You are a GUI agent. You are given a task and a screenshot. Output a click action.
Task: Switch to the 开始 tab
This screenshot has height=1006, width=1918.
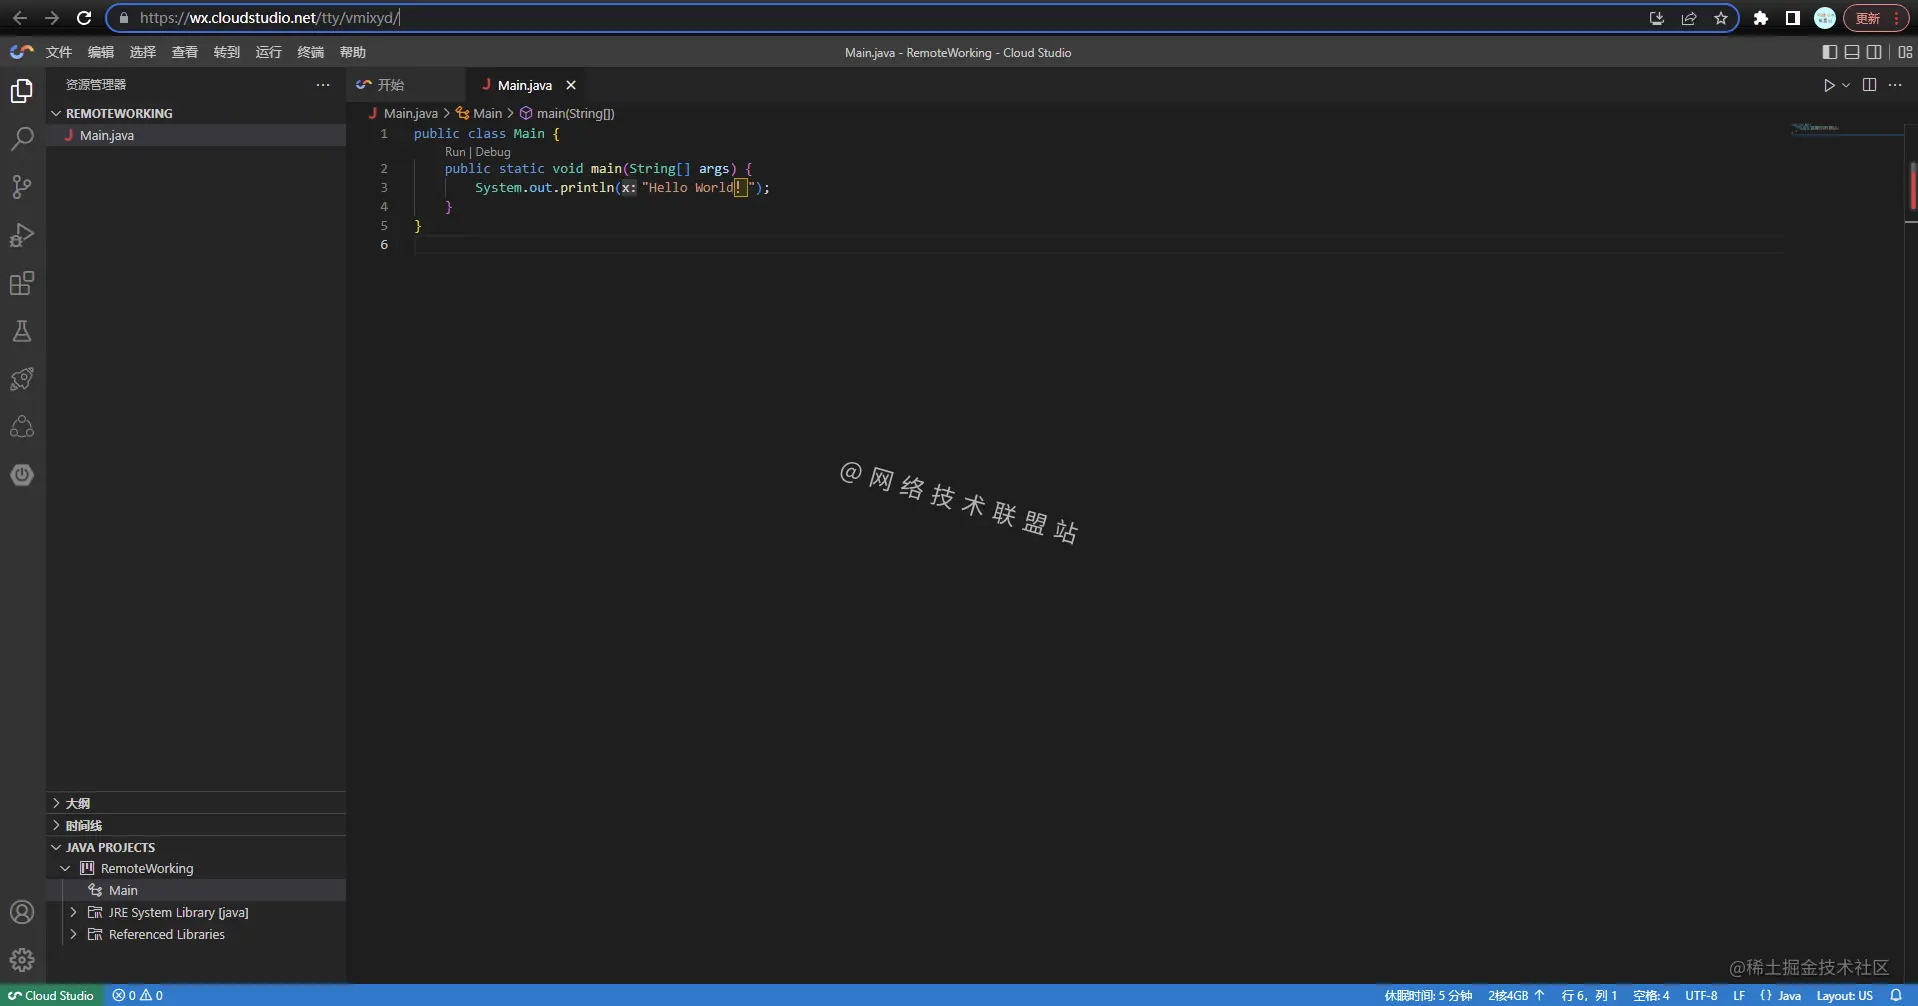pos(406,85)
